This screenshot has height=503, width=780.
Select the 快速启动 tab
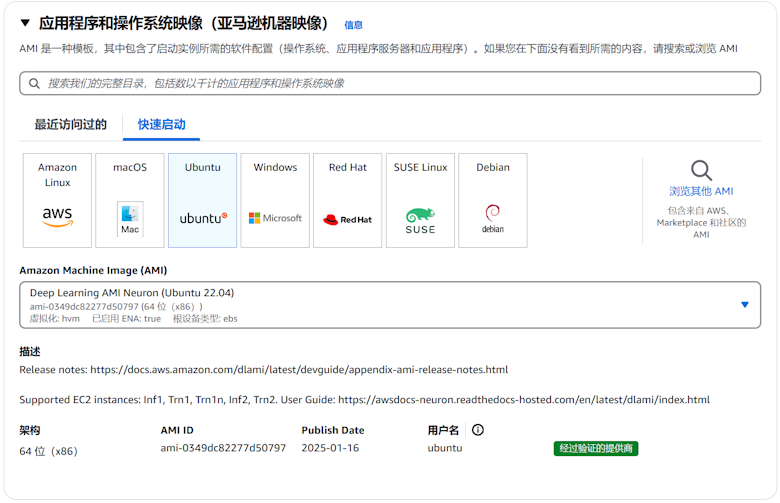(x=161, y=125)
